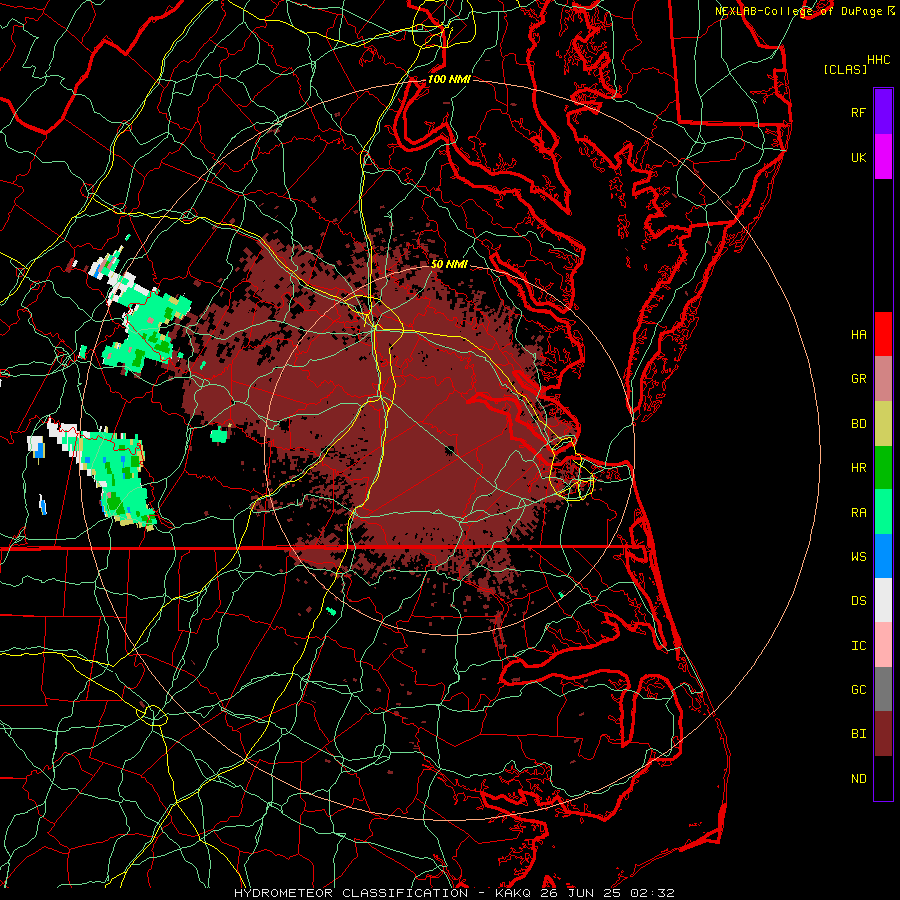Click the 'NEXLAB-College of DuPage' credit text

pos(800,11)
